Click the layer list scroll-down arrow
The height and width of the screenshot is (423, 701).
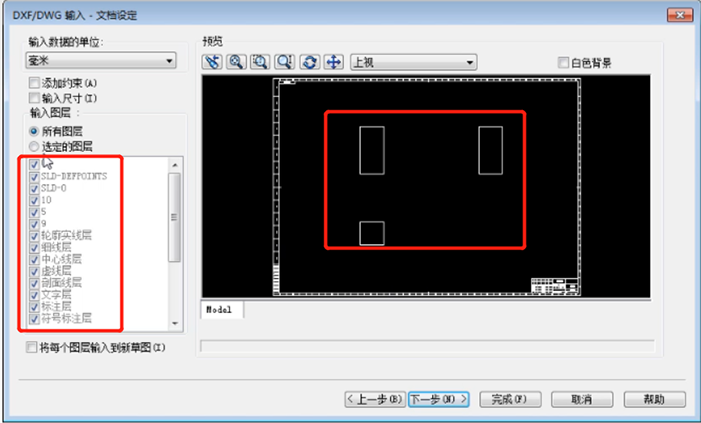click(x=174, y=324)
